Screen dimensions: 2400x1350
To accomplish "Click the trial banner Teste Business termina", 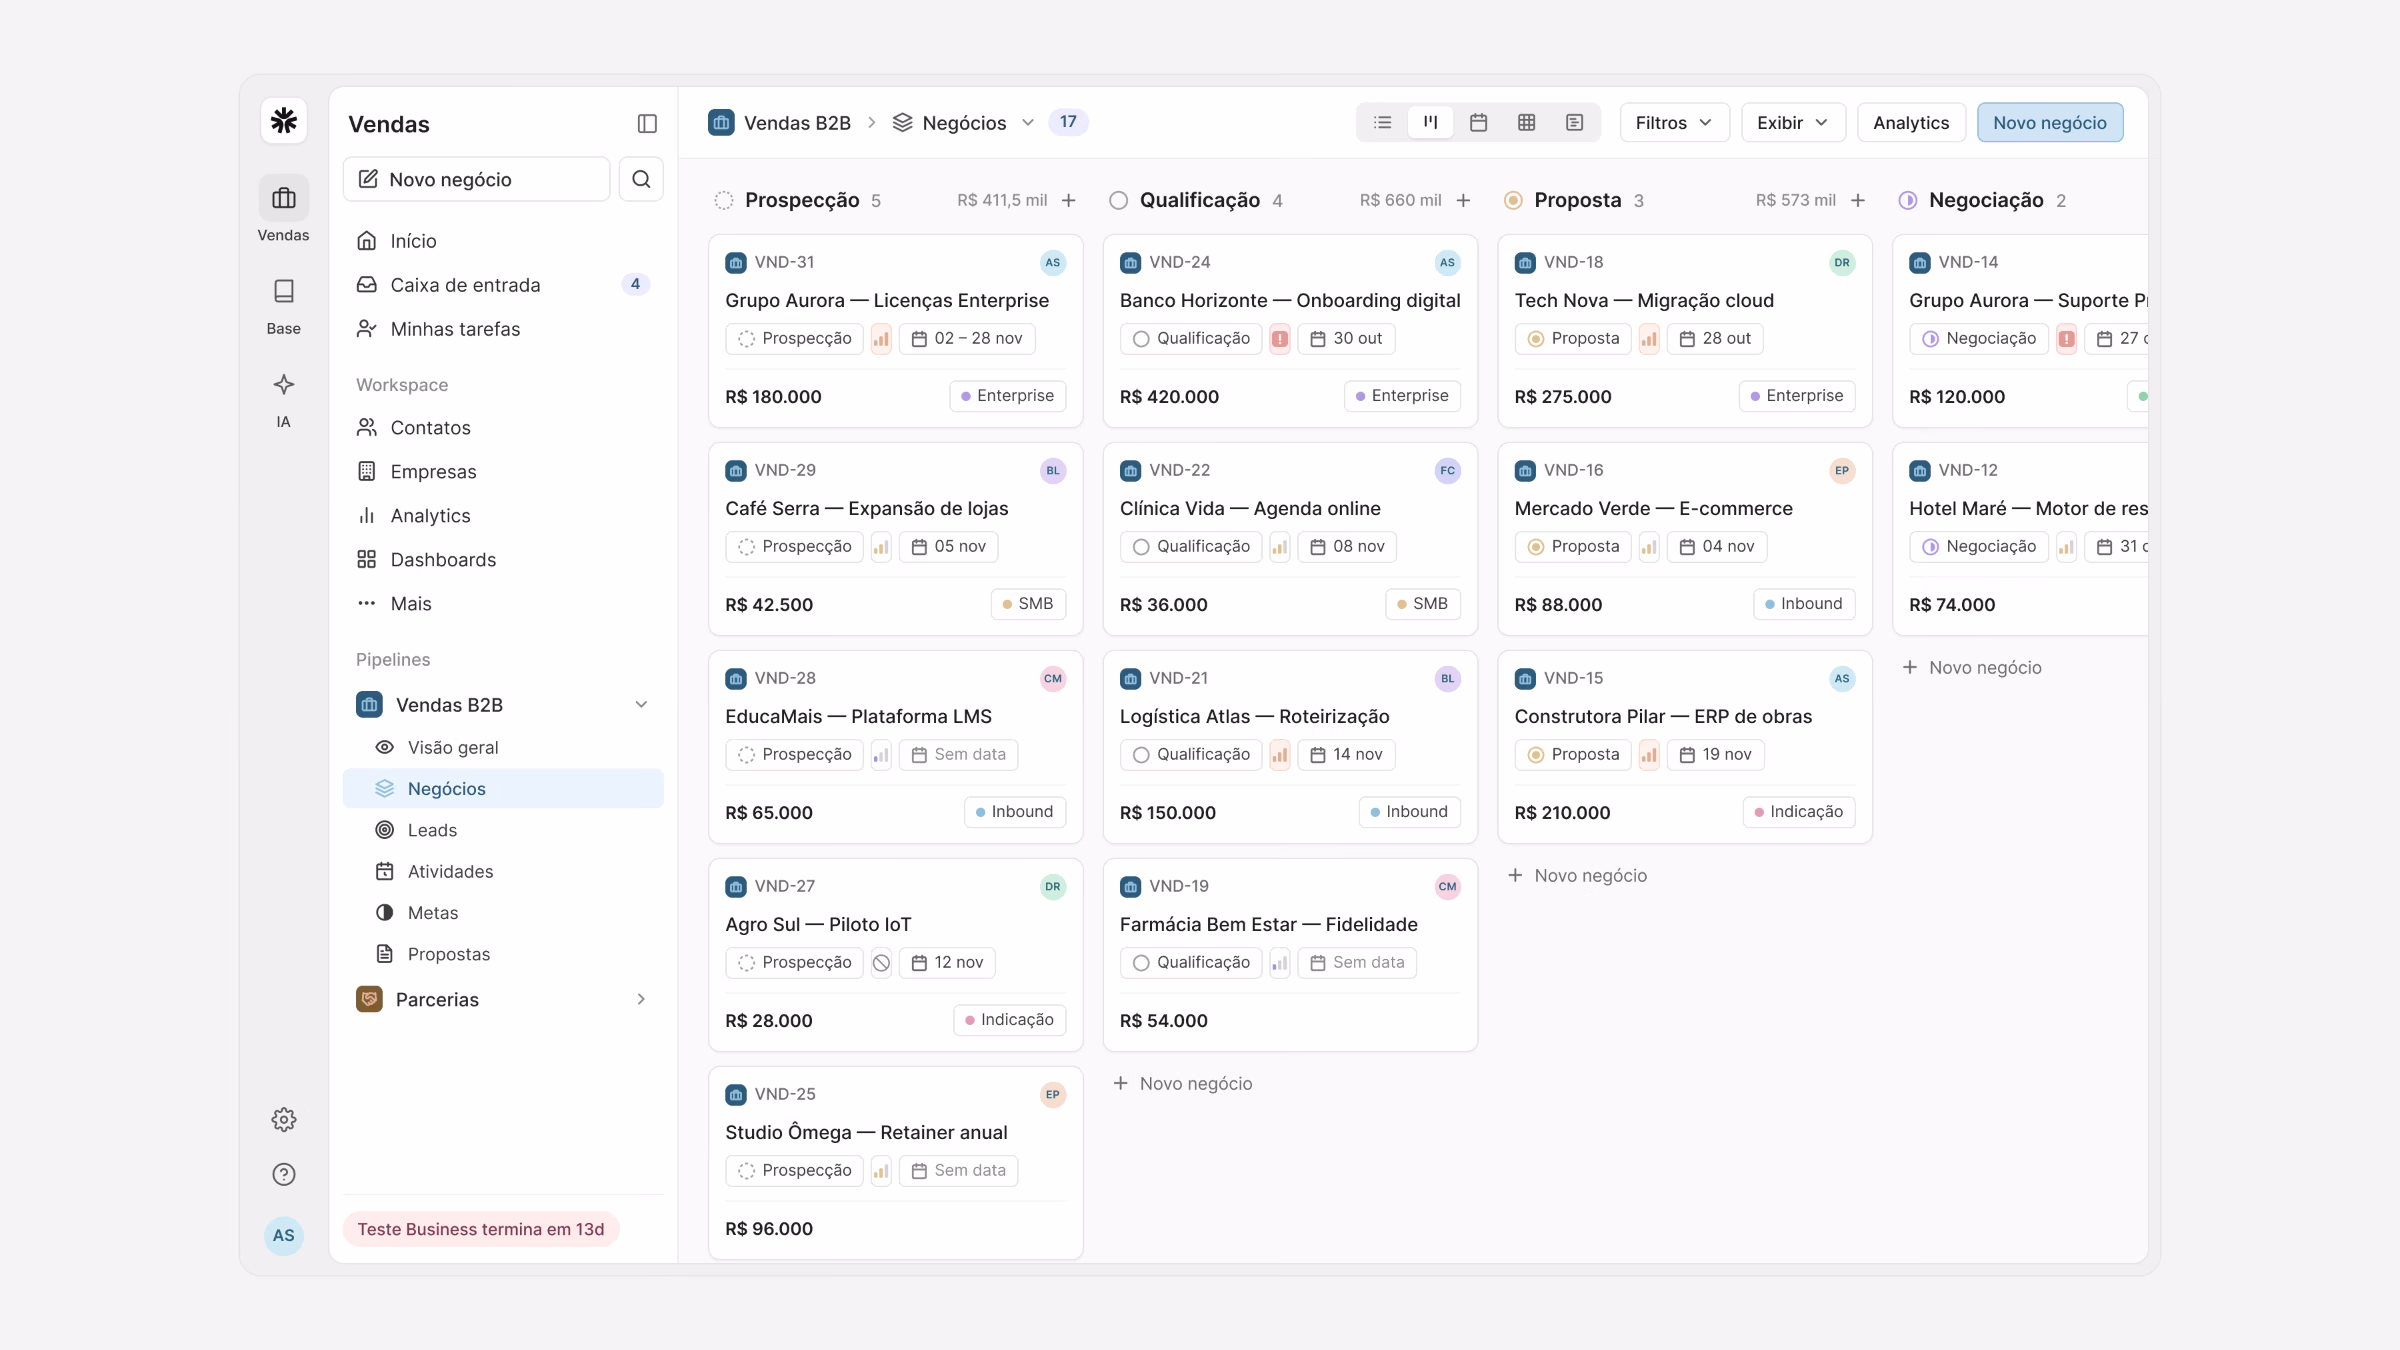I will (x=481, y=1229).
